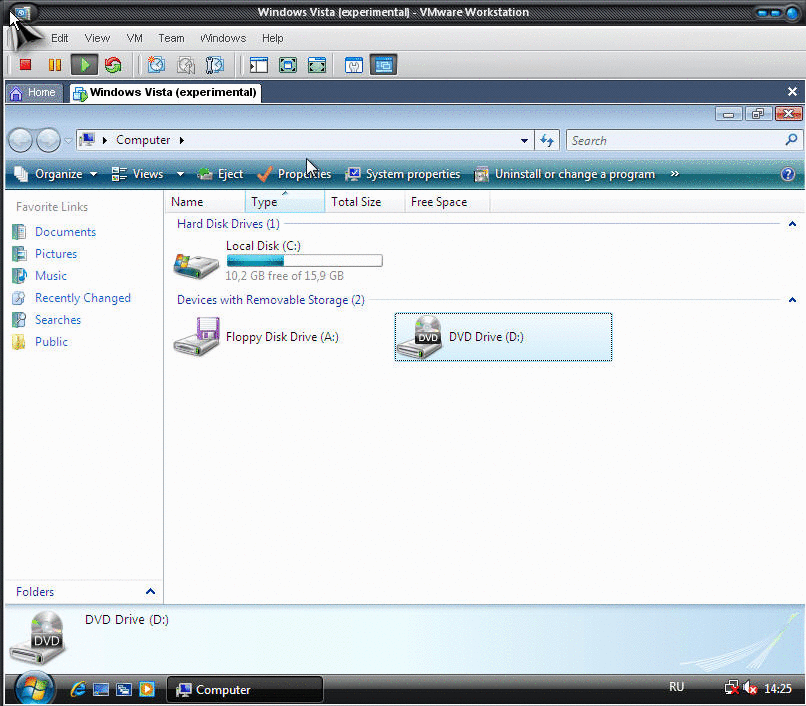
Task: Click the Eject command button
Action: 221,174
